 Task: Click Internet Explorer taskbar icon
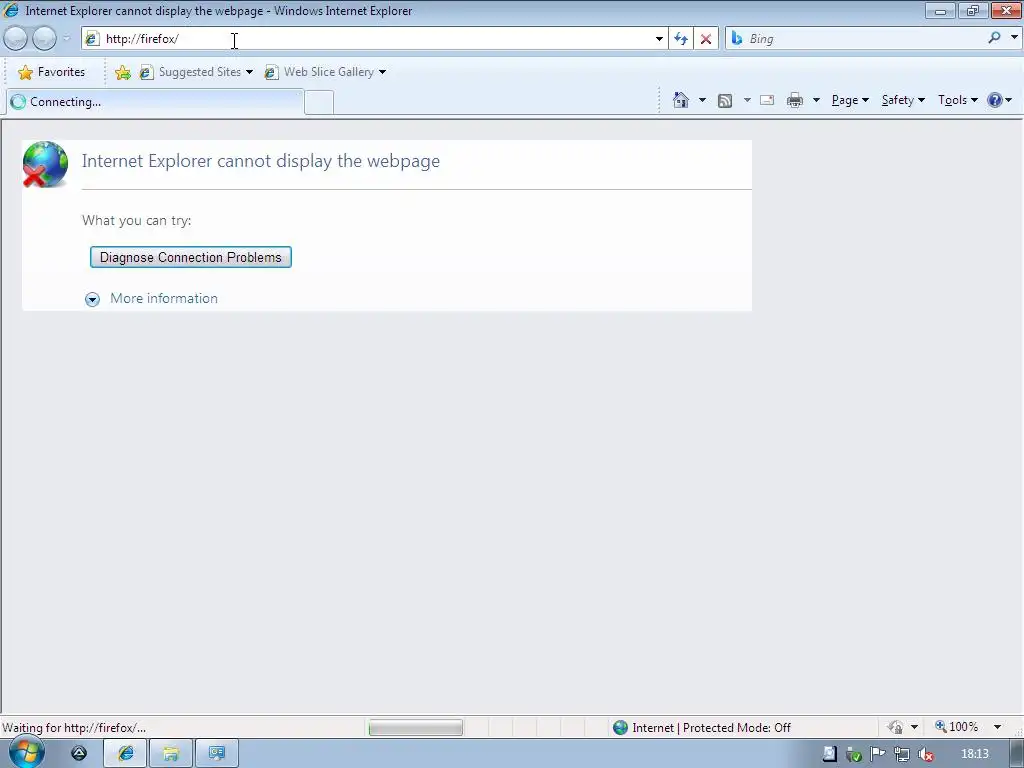tap(125, 754)
